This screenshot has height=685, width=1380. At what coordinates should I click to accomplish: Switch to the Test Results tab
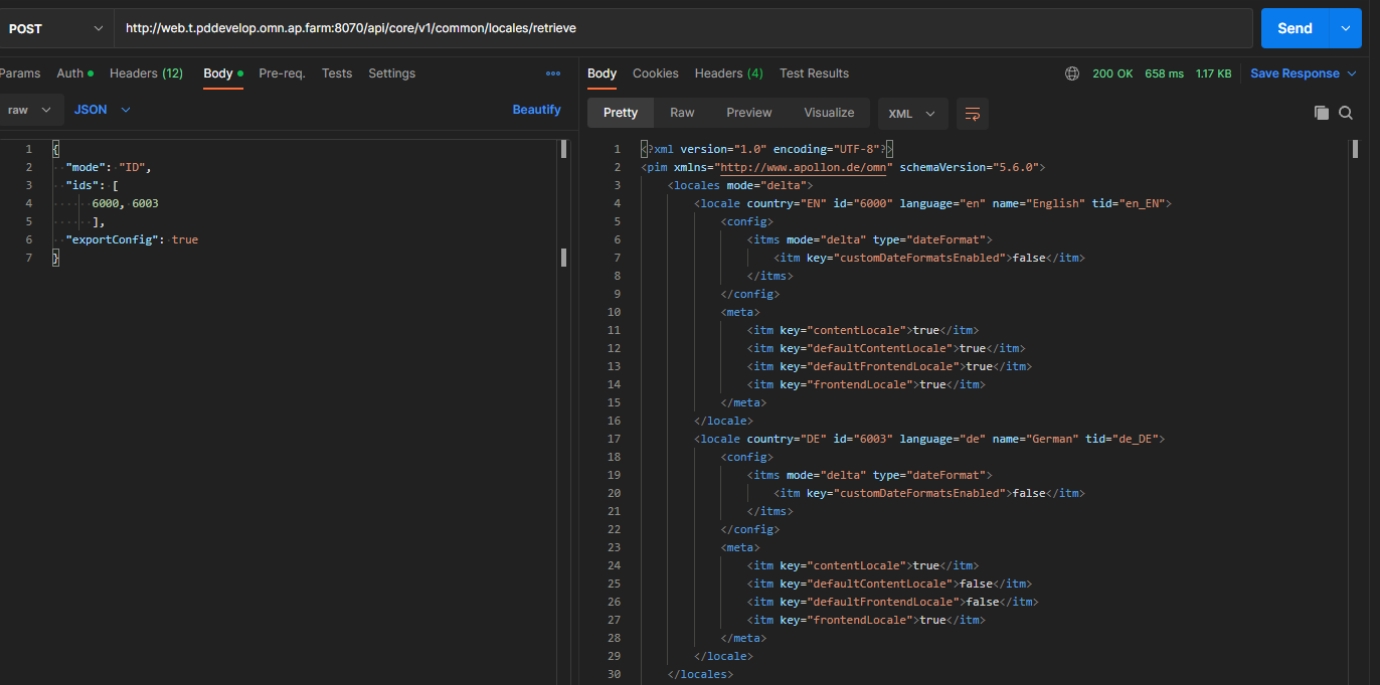[814, 73]
